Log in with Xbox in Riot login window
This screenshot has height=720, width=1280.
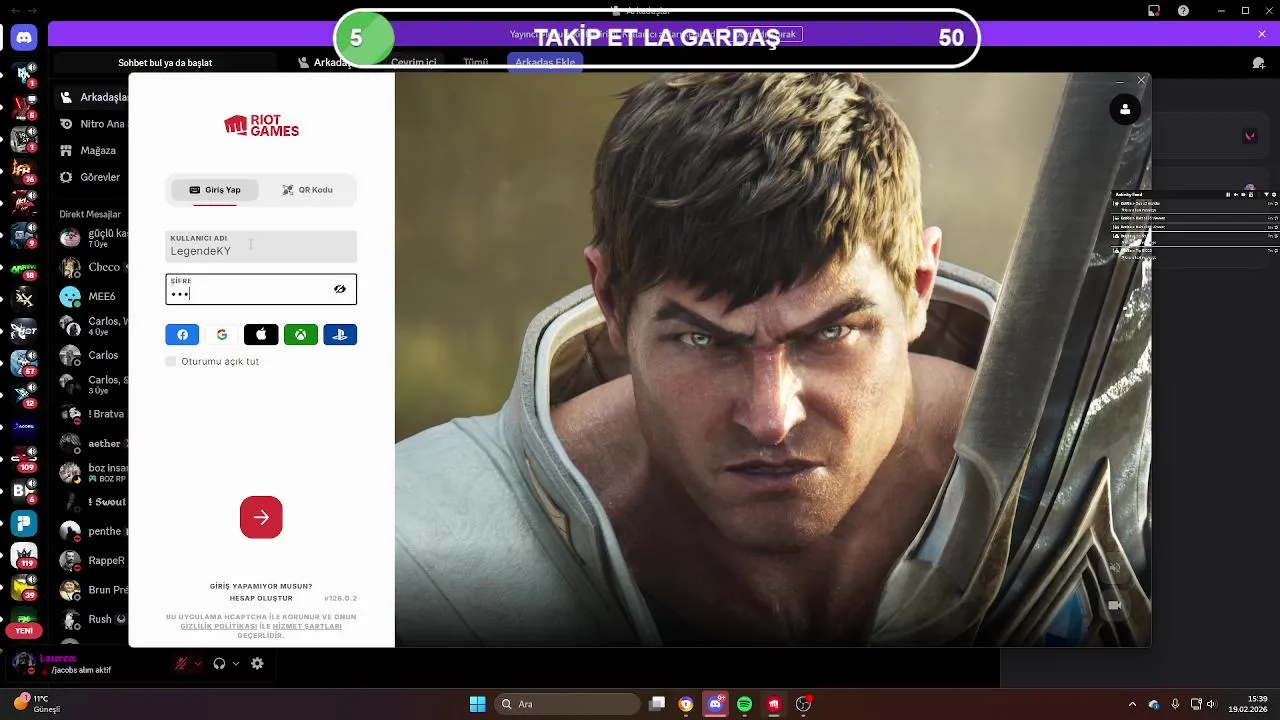[x=300, y=335]
